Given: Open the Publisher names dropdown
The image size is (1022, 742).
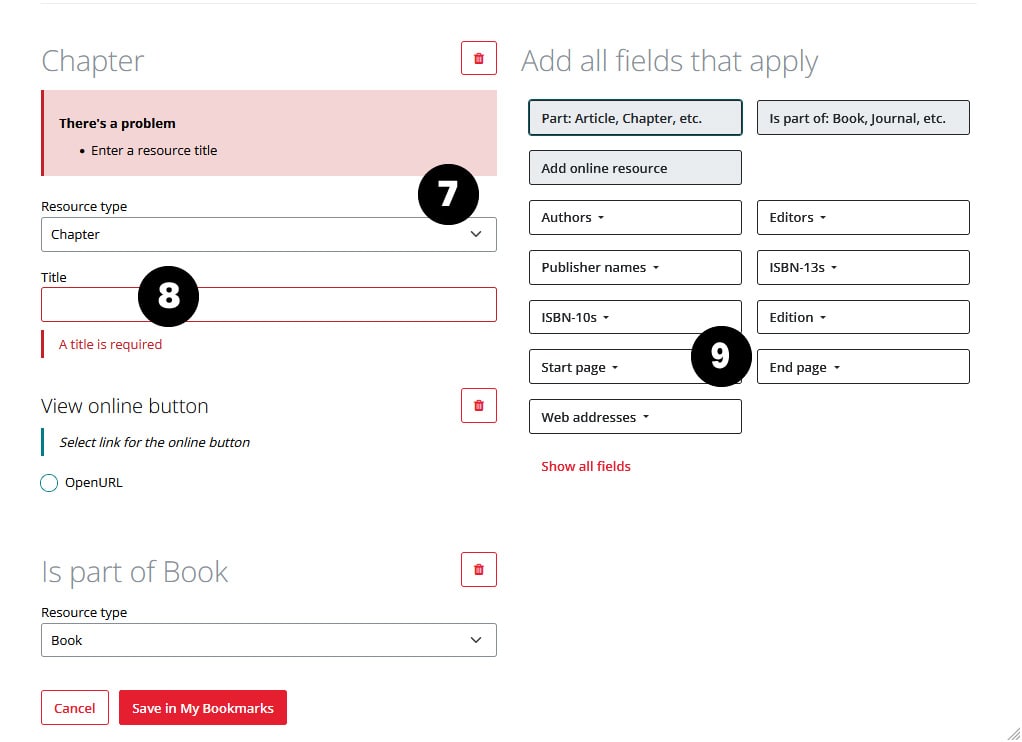Looking at the screenshot, I should (634, 268).
